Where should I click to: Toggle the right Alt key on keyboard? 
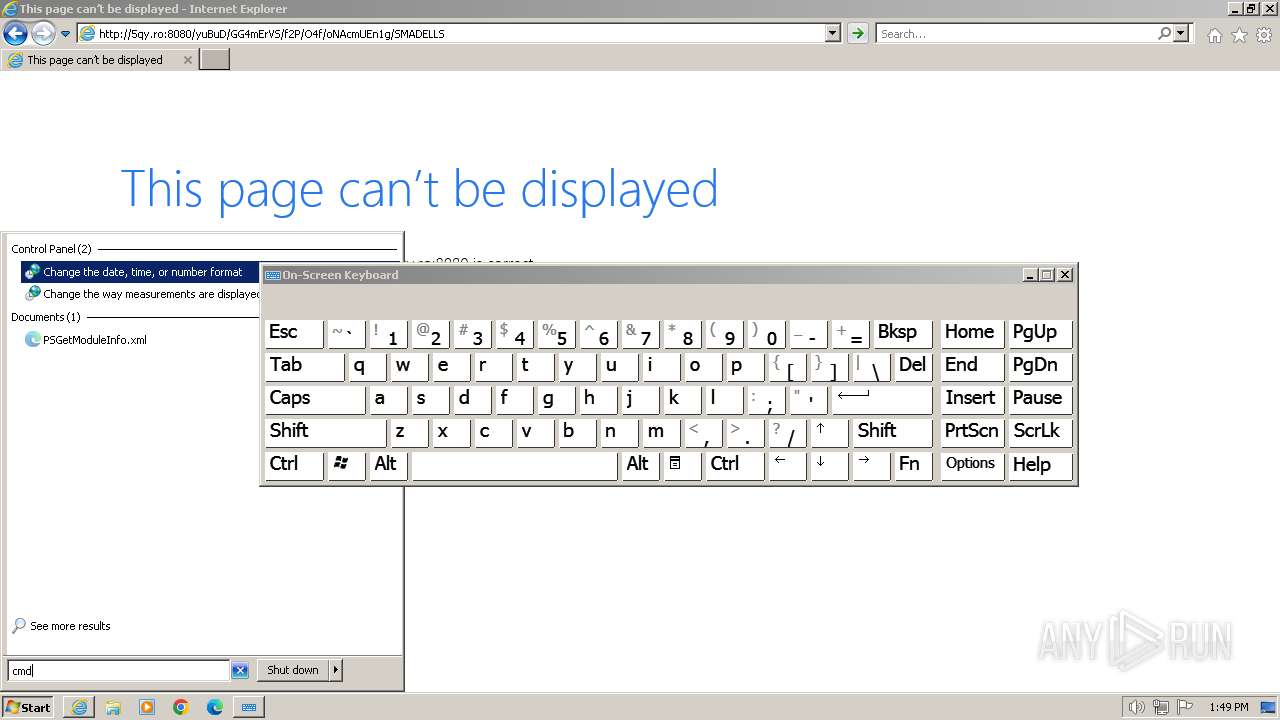[x=640, y=465]
